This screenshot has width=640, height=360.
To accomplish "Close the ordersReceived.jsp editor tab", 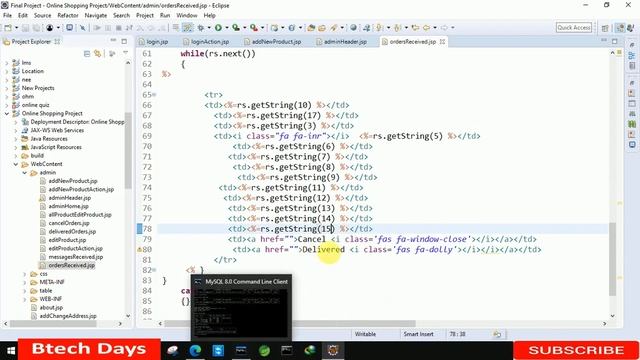I will click(442, 42).
